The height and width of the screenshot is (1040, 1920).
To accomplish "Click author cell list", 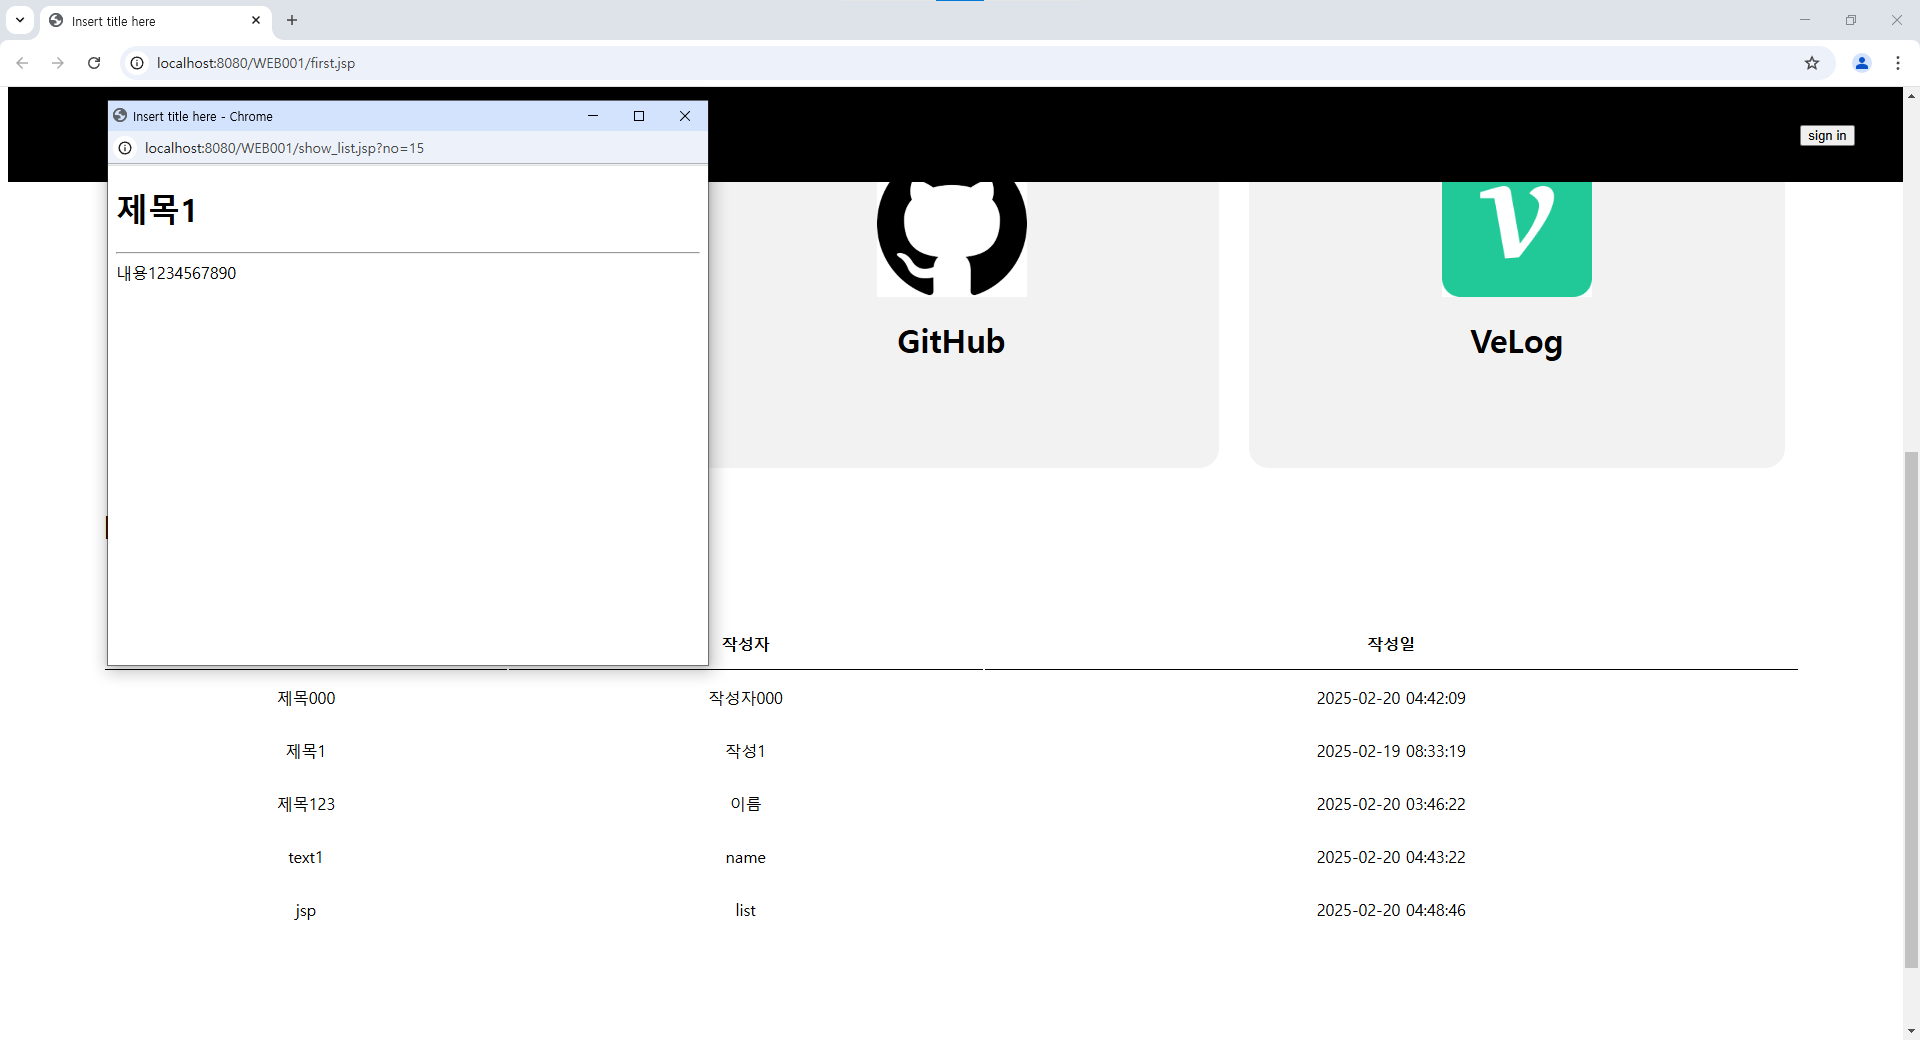I will 746,910.
